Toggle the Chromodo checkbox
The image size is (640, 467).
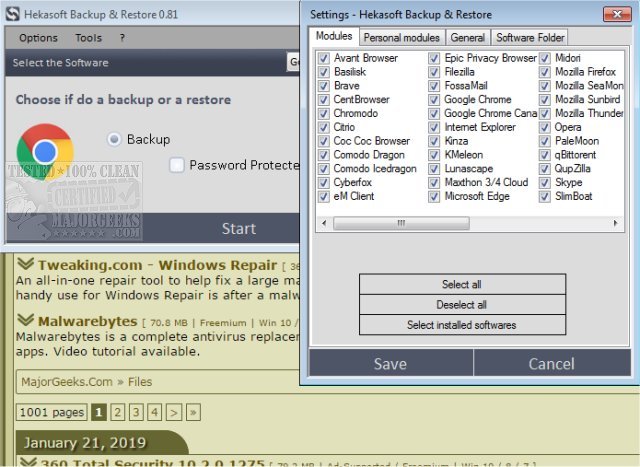(x=324, y=113)
